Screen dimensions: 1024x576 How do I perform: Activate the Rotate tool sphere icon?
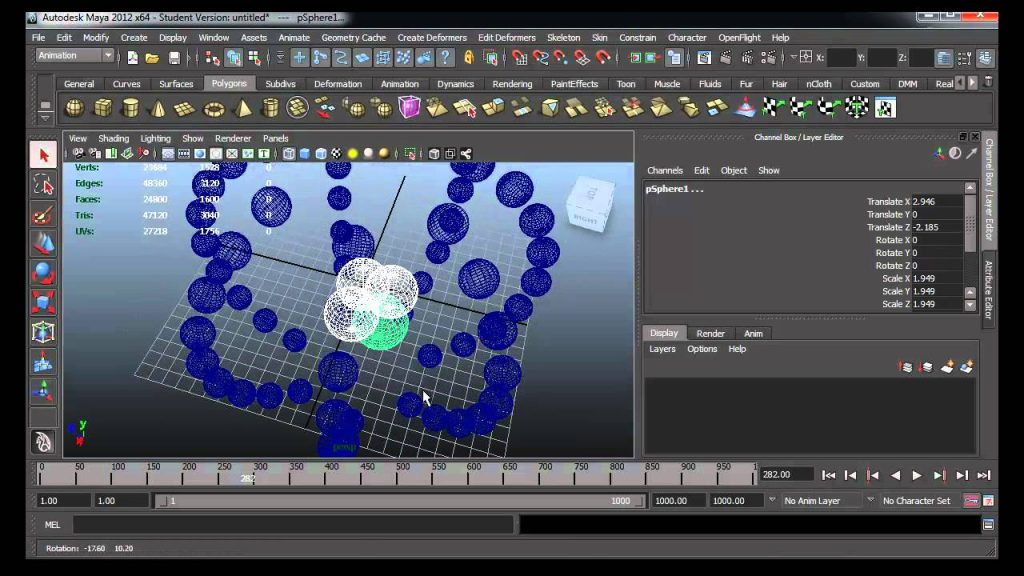tap(43, 274)
